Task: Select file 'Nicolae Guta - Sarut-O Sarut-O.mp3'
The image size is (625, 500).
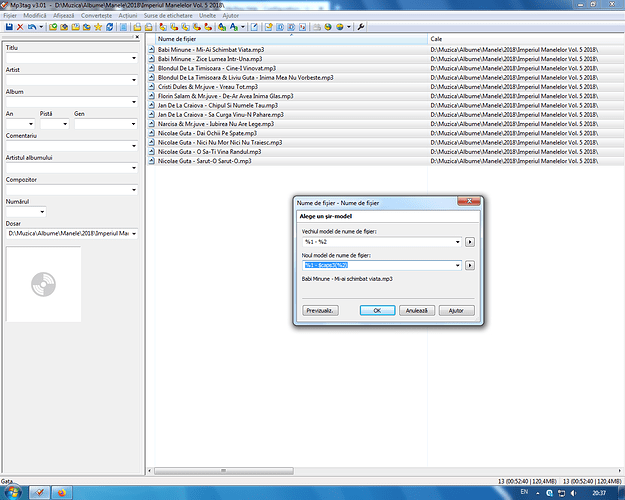Action: tap(204, 161)
